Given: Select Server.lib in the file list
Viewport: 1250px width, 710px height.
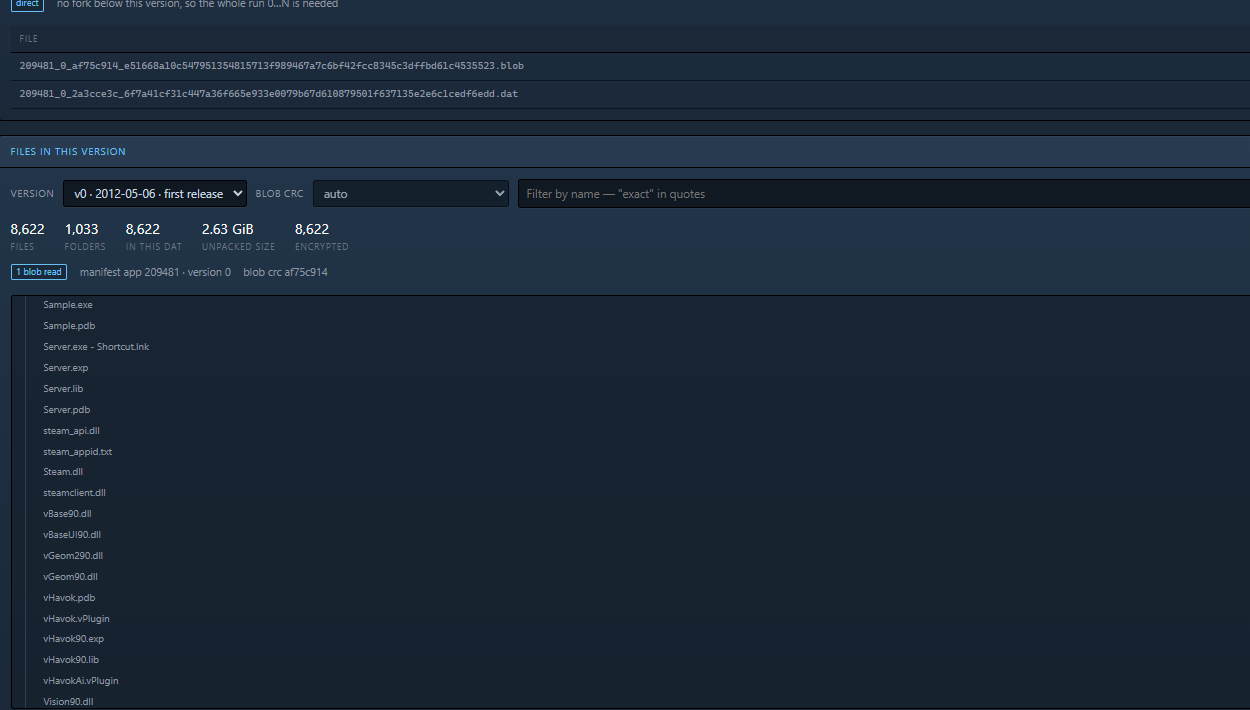Looking at the screenshot, I should coord(63,389).
